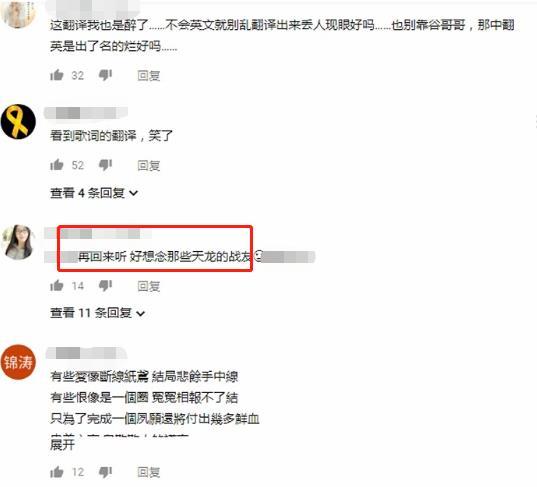537x487 pixels.
Task: Like the comment with 12 likes
Action: point(57,472)
